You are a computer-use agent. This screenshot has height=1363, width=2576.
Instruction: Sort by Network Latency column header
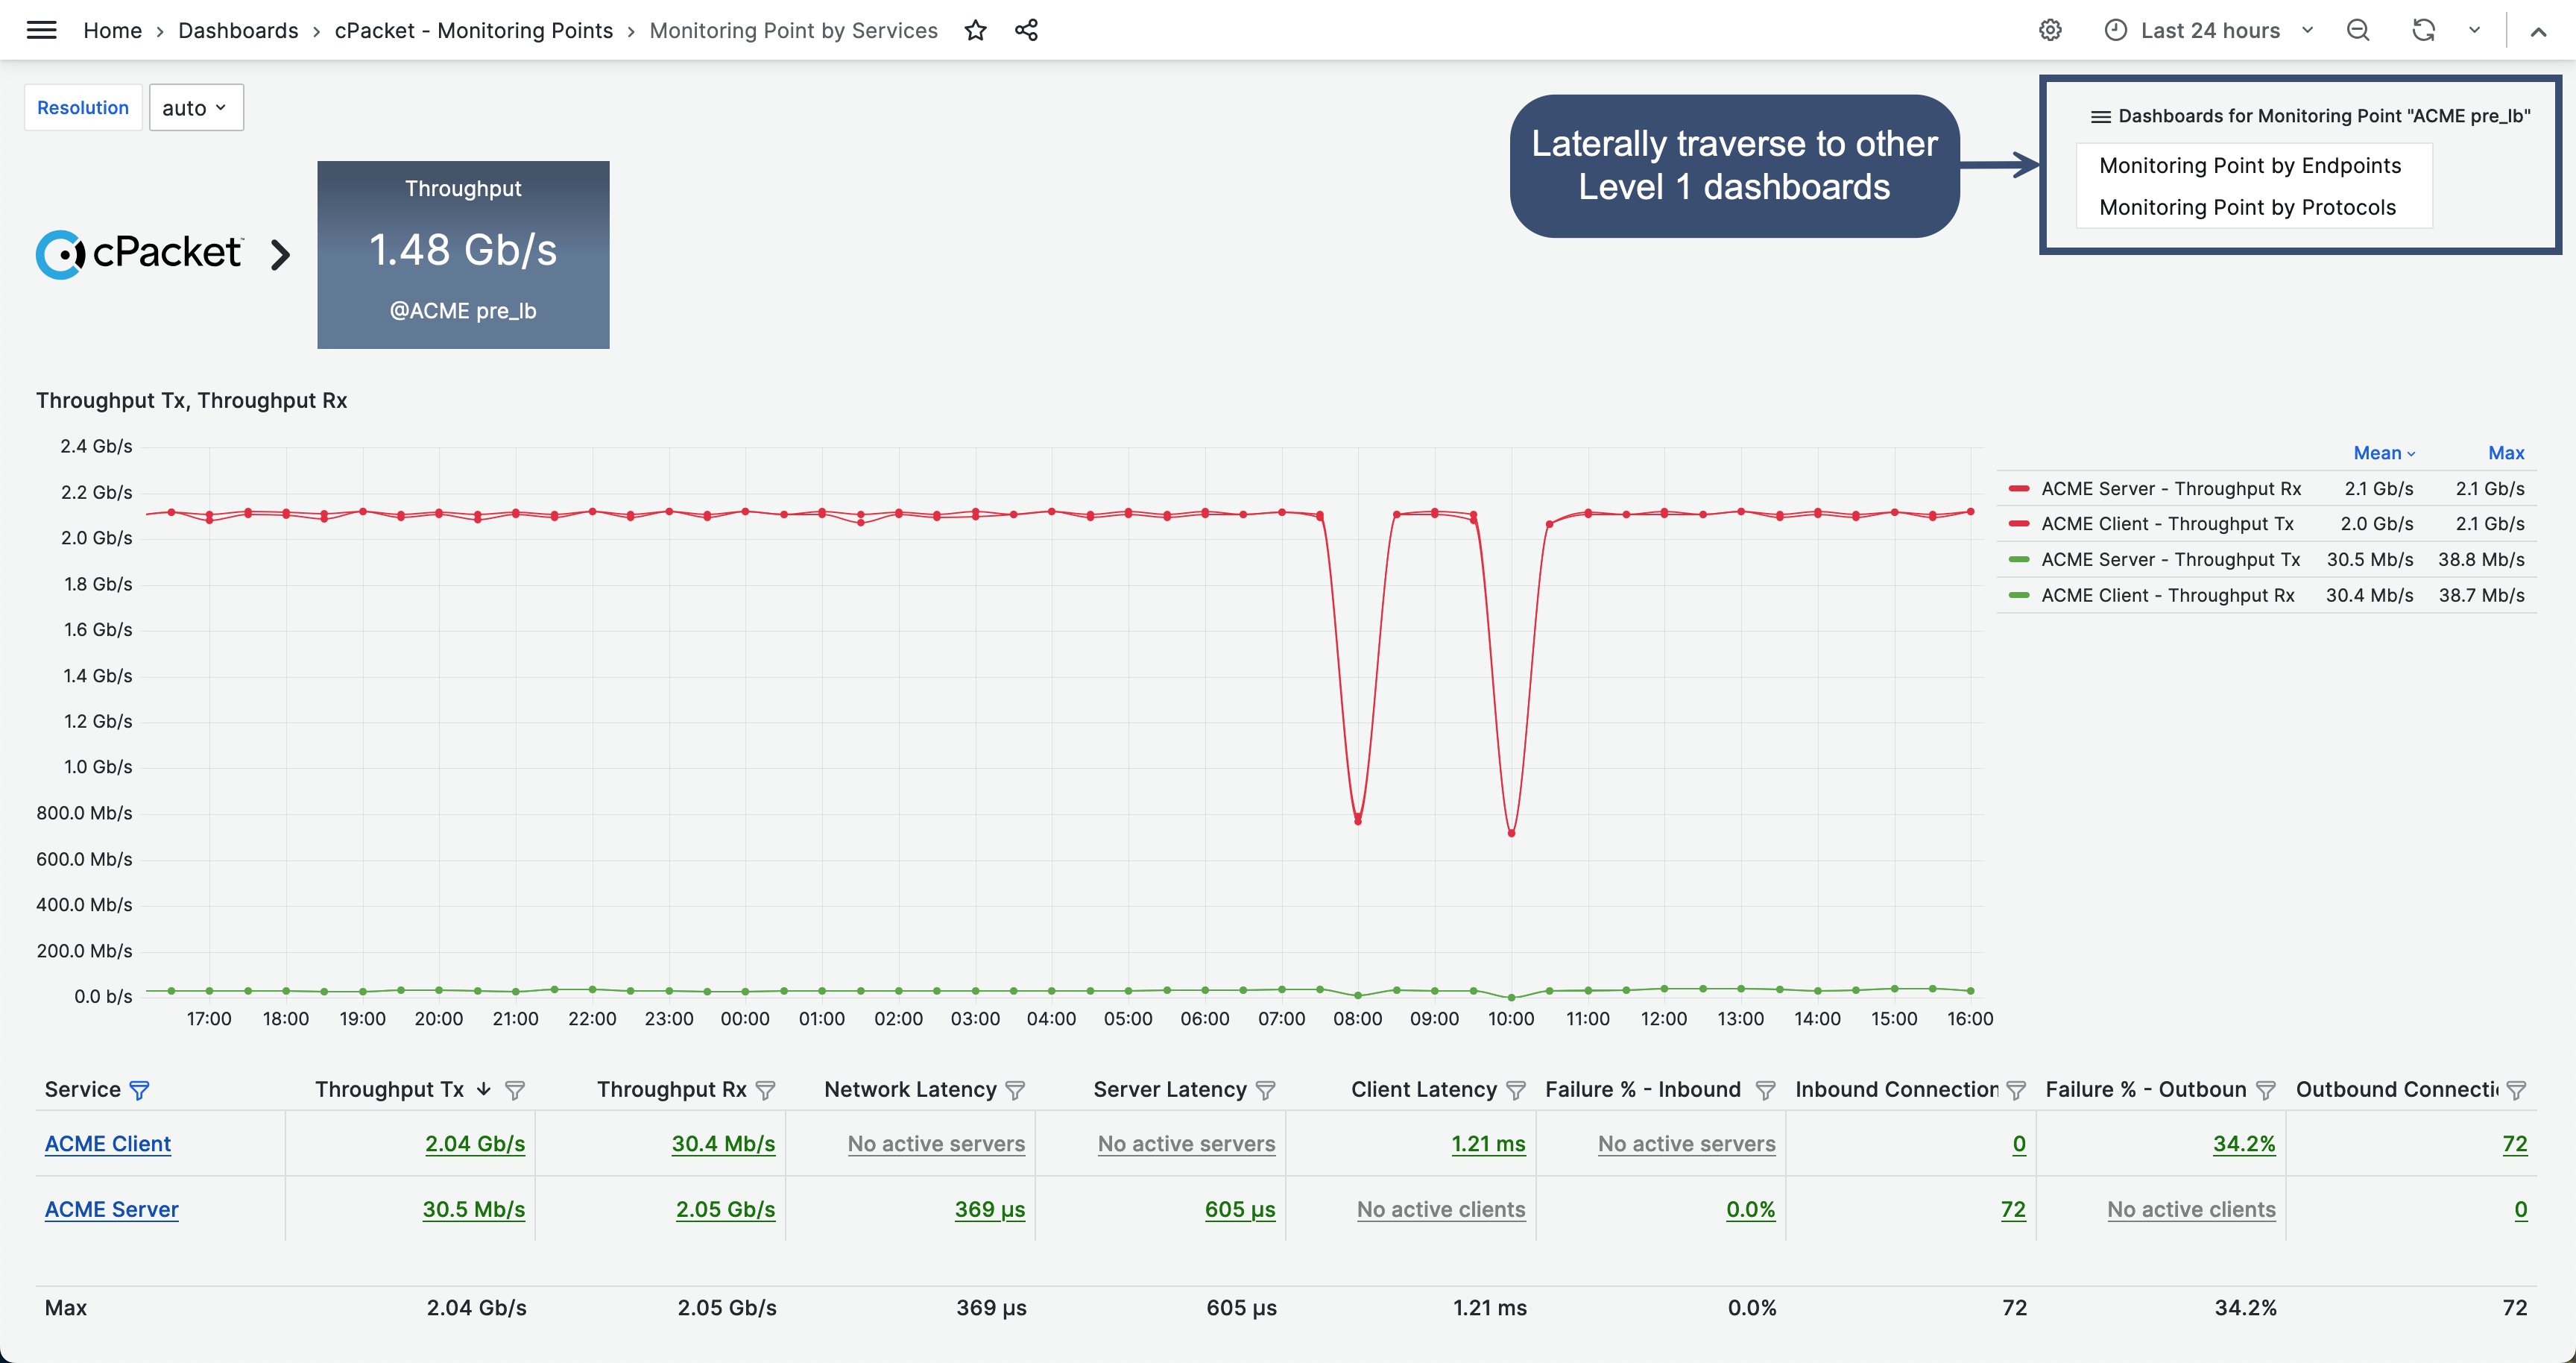pos(910,1089)
